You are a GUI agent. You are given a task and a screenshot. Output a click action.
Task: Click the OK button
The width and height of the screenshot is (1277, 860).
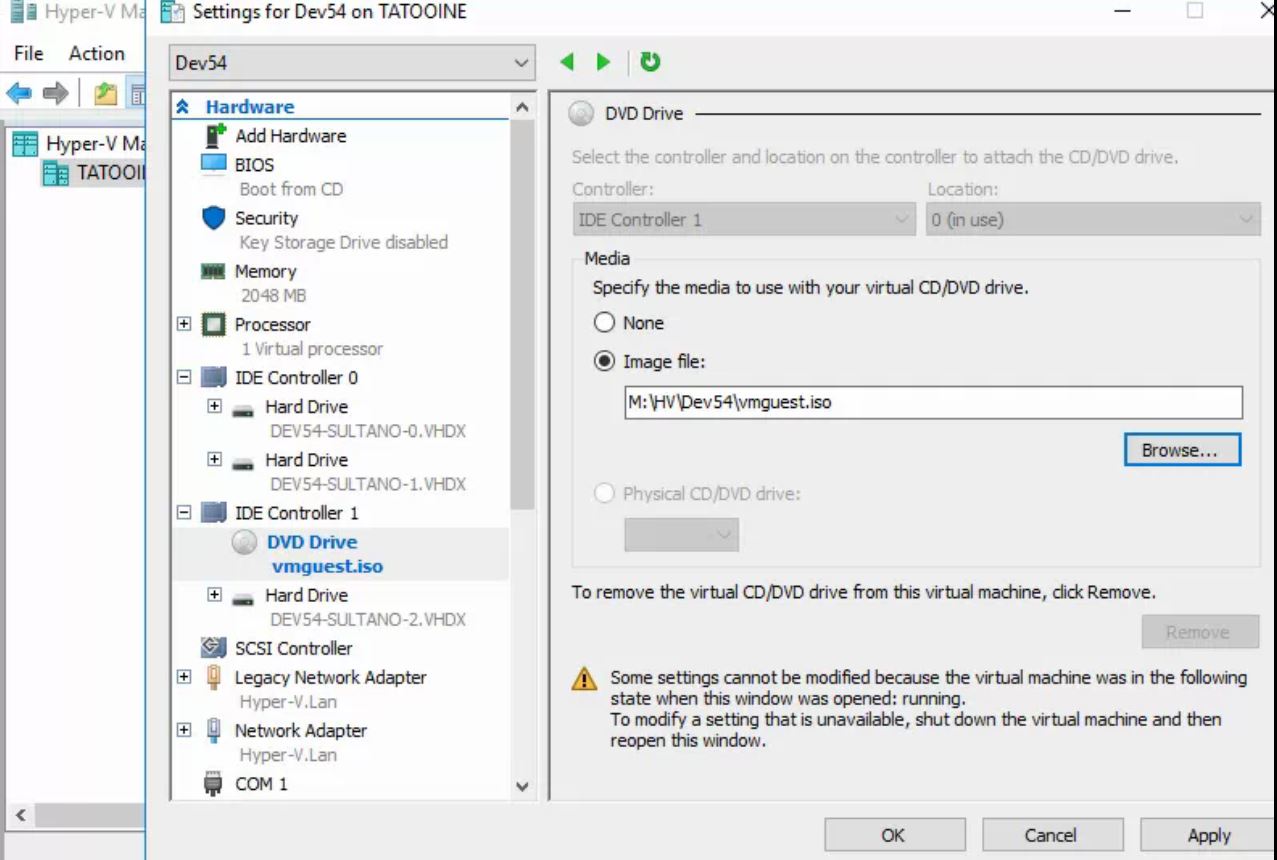click(x=894, y=836)
